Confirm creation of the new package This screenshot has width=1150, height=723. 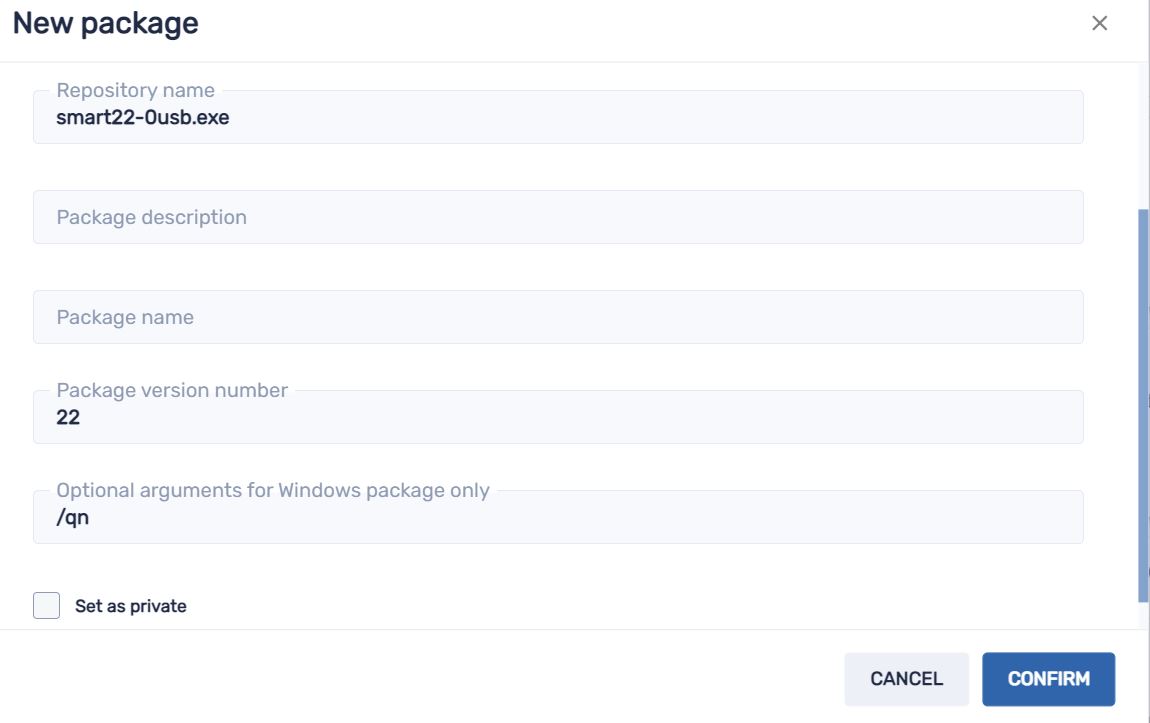click(1048, 678)
